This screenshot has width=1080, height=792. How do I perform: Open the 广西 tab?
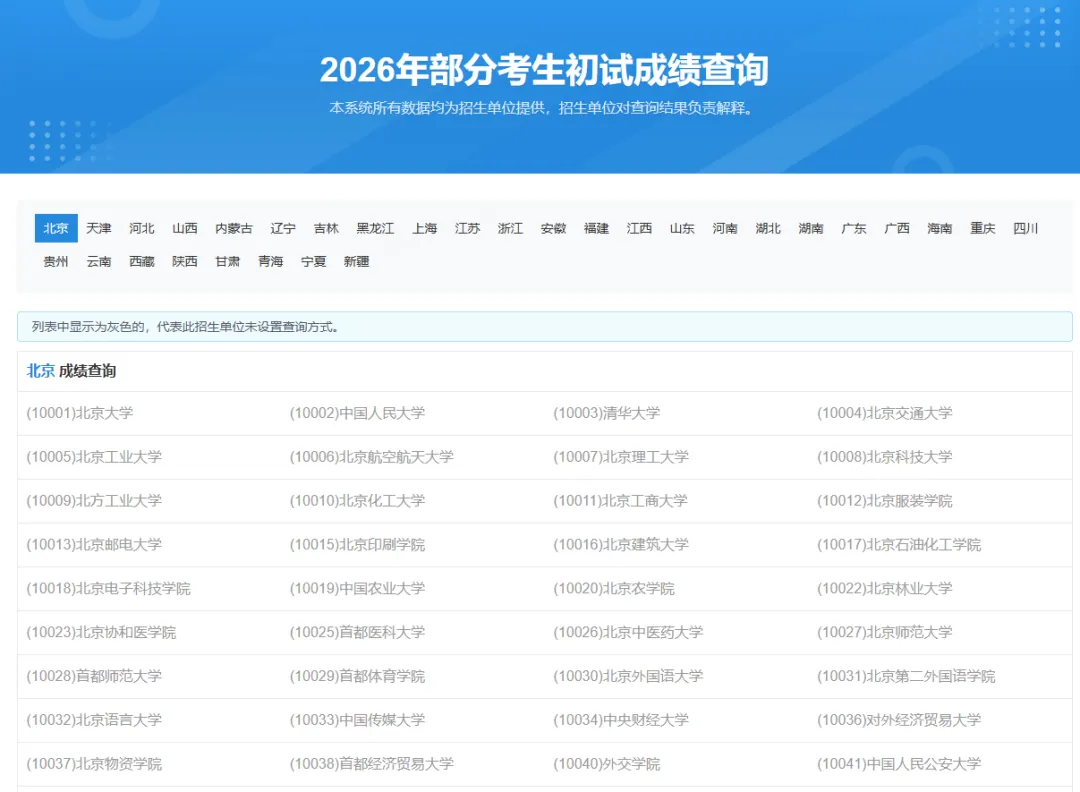pyautogui.click(x=897, y=228)
